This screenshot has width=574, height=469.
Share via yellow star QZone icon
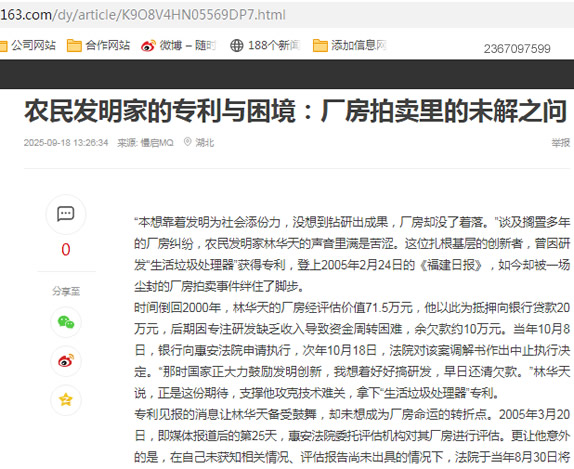pos(66,400)
